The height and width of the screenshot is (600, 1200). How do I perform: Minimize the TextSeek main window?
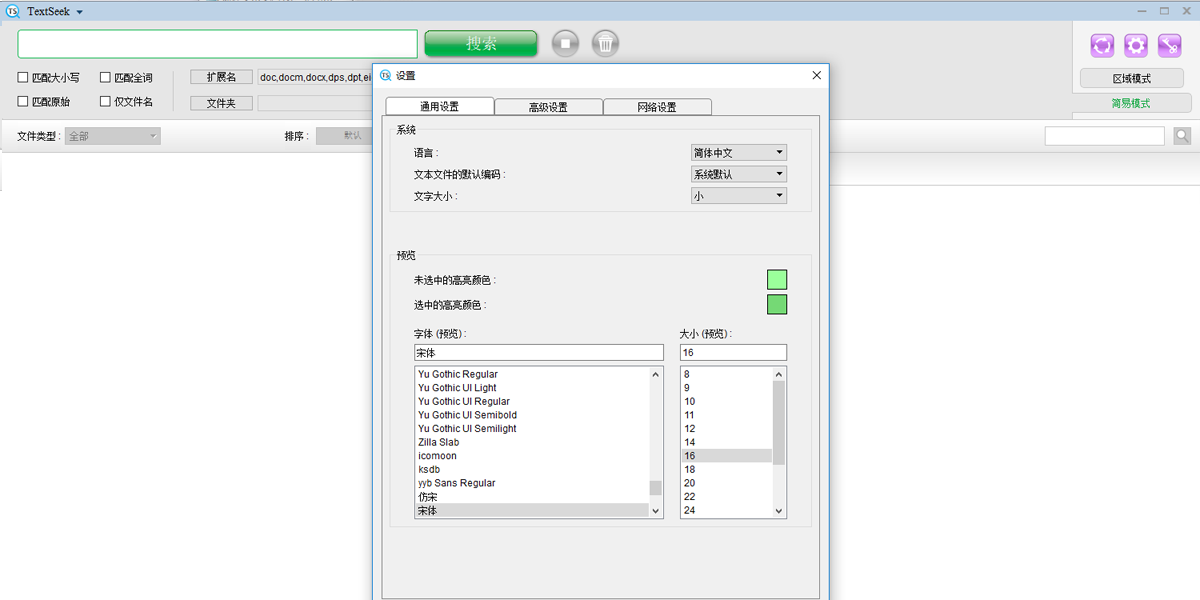tap(1142, 10)
